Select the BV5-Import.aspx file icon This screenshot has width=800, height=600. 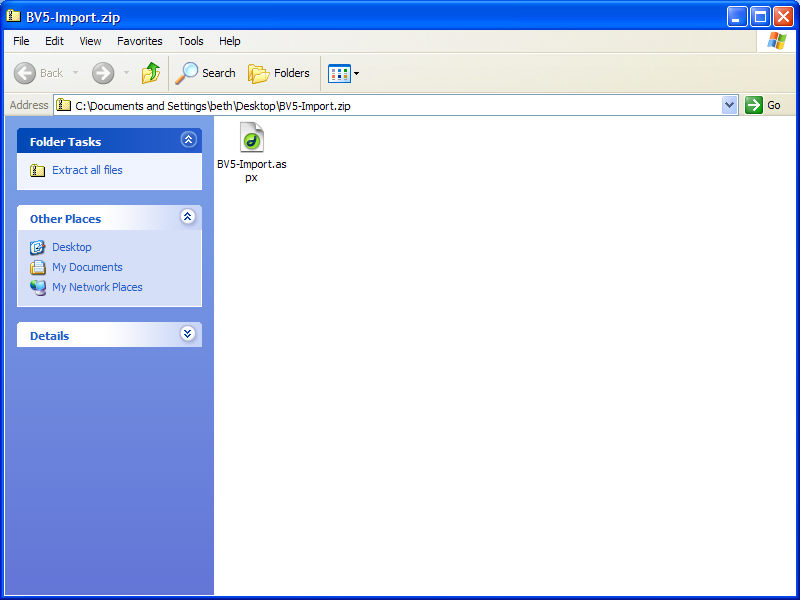[x=252, y=137]
